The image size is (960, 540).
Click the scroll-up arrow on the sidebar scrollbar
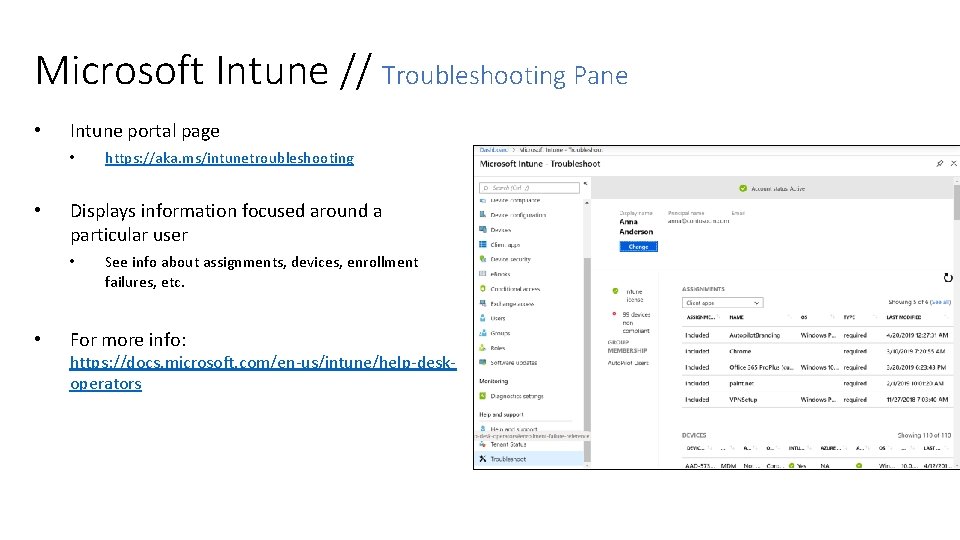(587, 203)
